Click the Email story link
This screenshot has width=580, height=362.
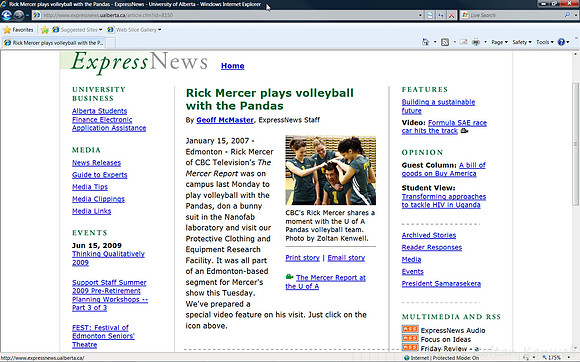point(346,258)
